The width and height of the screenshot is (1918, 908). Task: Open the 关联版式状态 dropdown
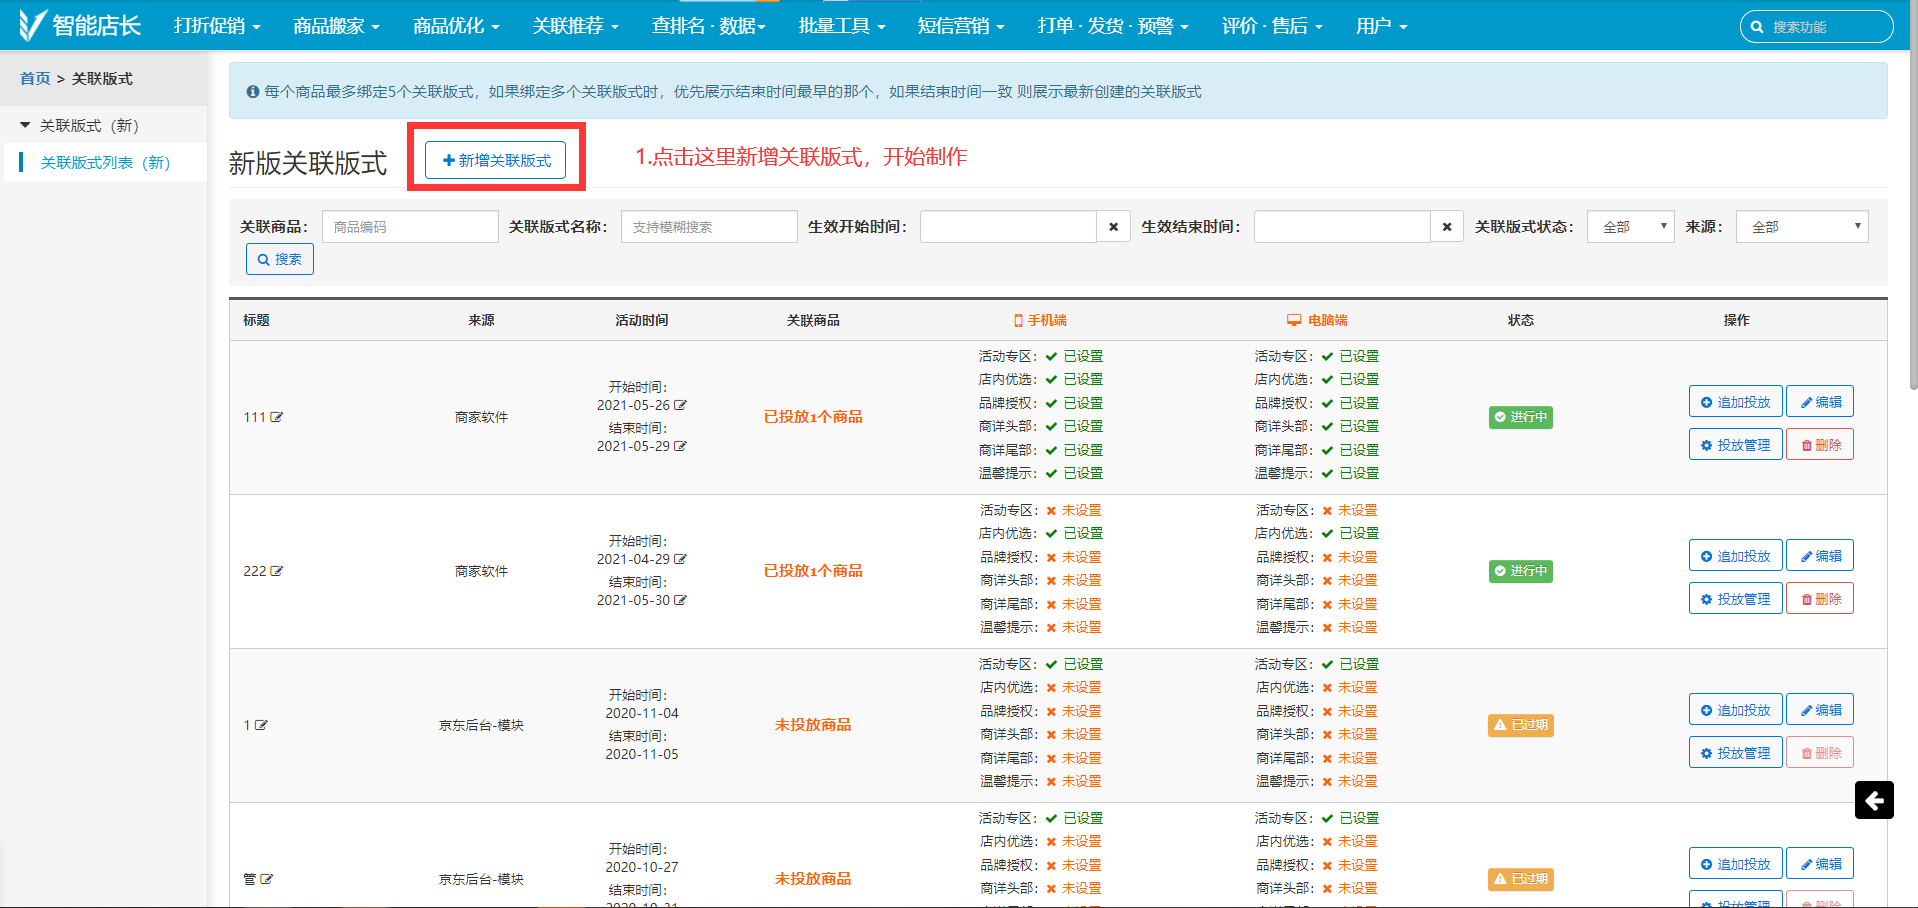(x=1630, y=227)
